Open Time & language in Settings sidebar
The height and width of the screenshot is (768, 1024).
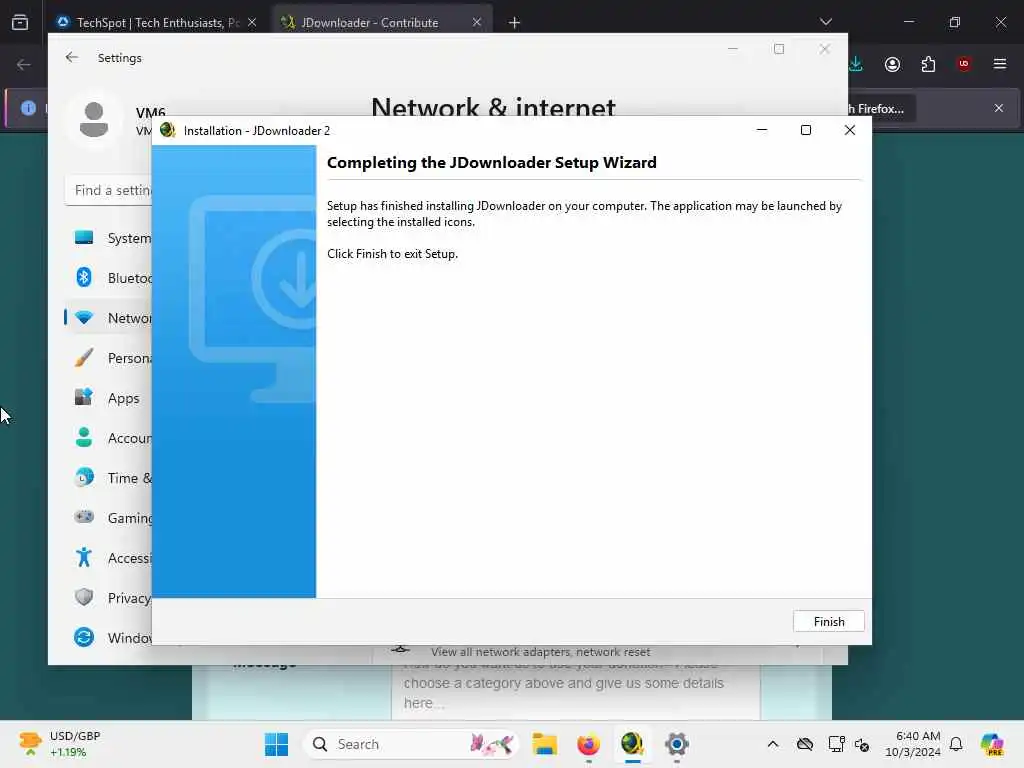[109, 477]
